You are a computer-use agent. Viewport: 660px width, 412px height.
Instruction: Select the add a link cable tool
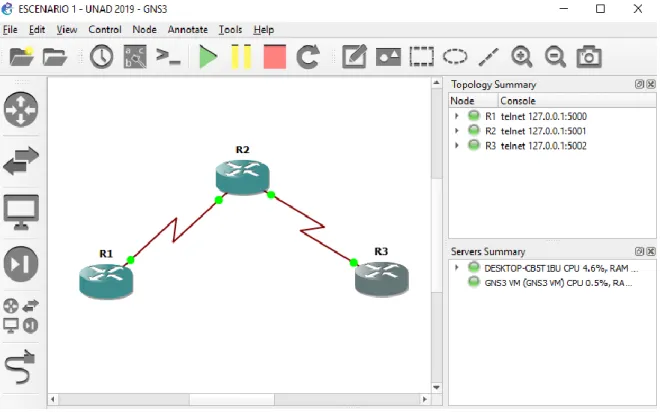pos(20,367)
